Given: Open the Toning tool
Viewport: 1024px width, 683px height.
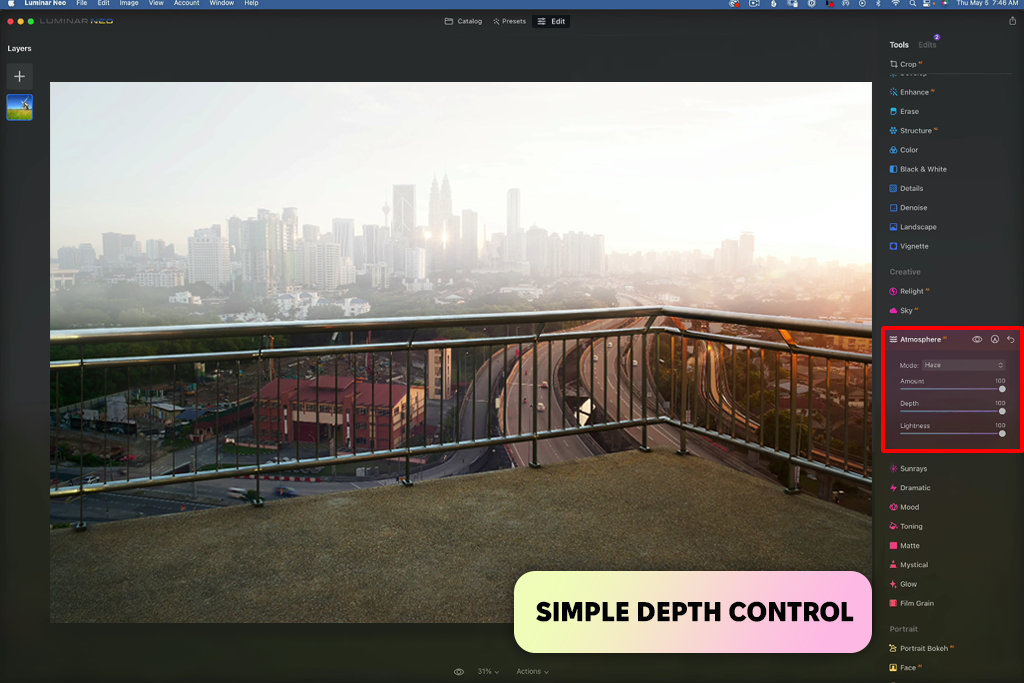Looking at the screenshot, I should (x=906, y=526).
